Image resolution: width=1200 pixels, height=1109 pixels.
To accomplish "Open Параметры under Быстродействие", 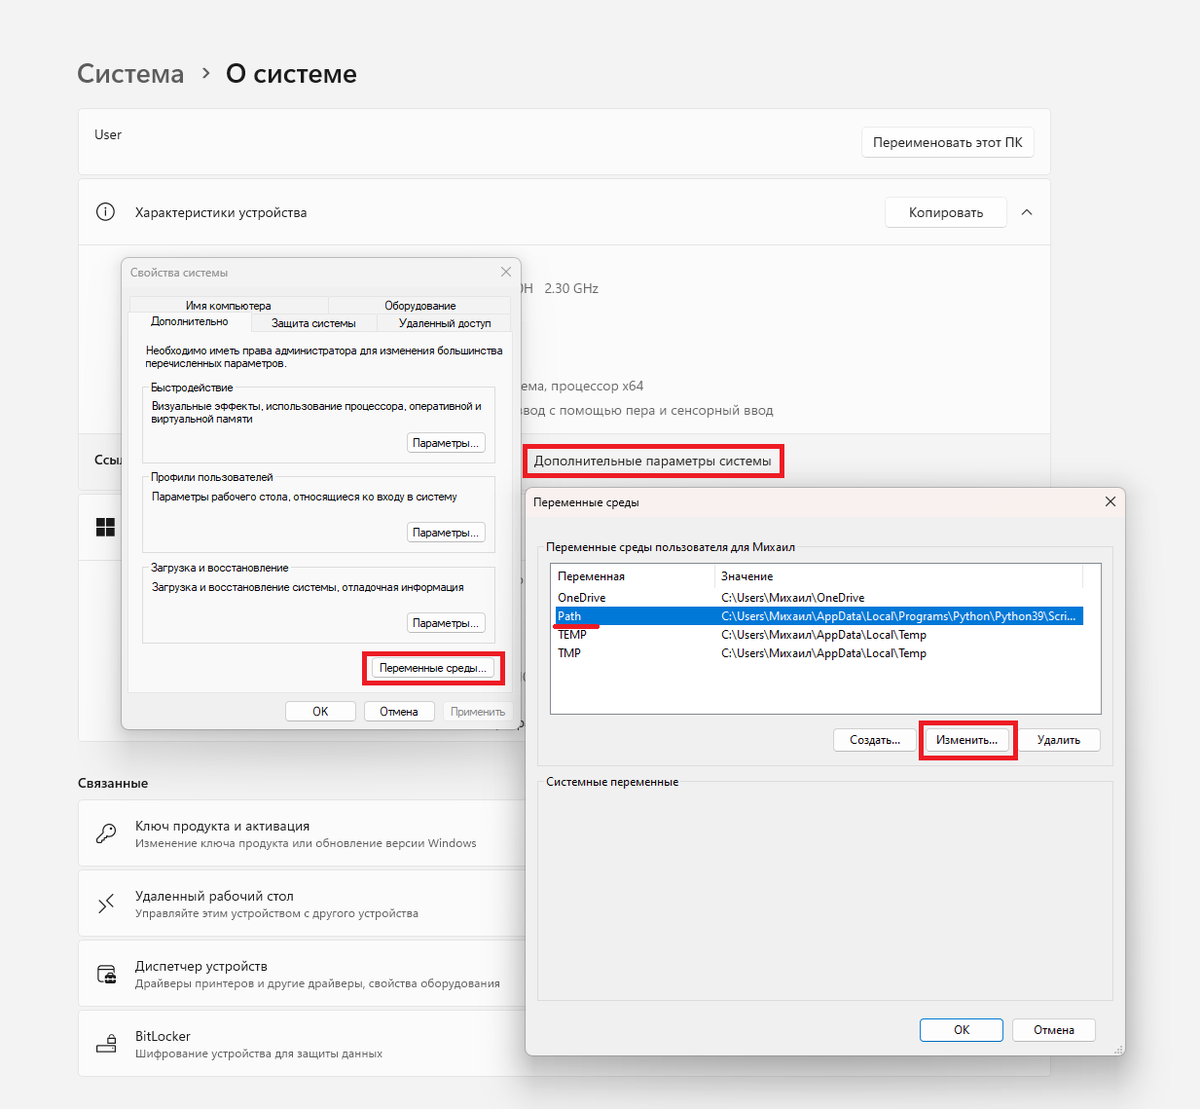I will [446, 443].
